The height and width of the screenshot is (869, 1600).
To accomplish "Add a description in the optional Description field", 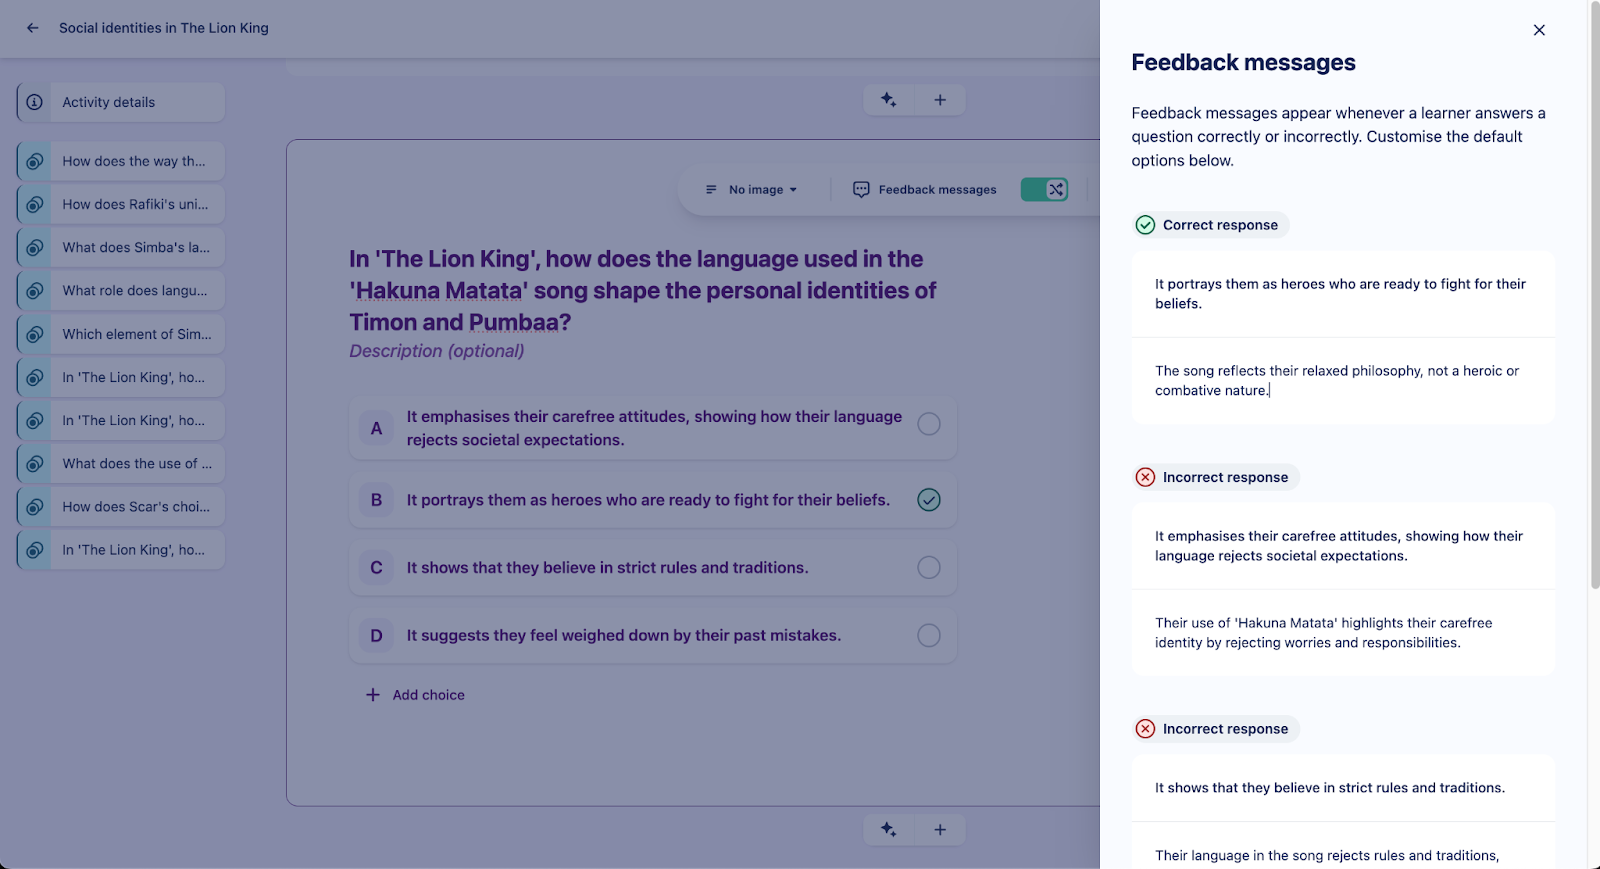I will [x=437, y=351].
